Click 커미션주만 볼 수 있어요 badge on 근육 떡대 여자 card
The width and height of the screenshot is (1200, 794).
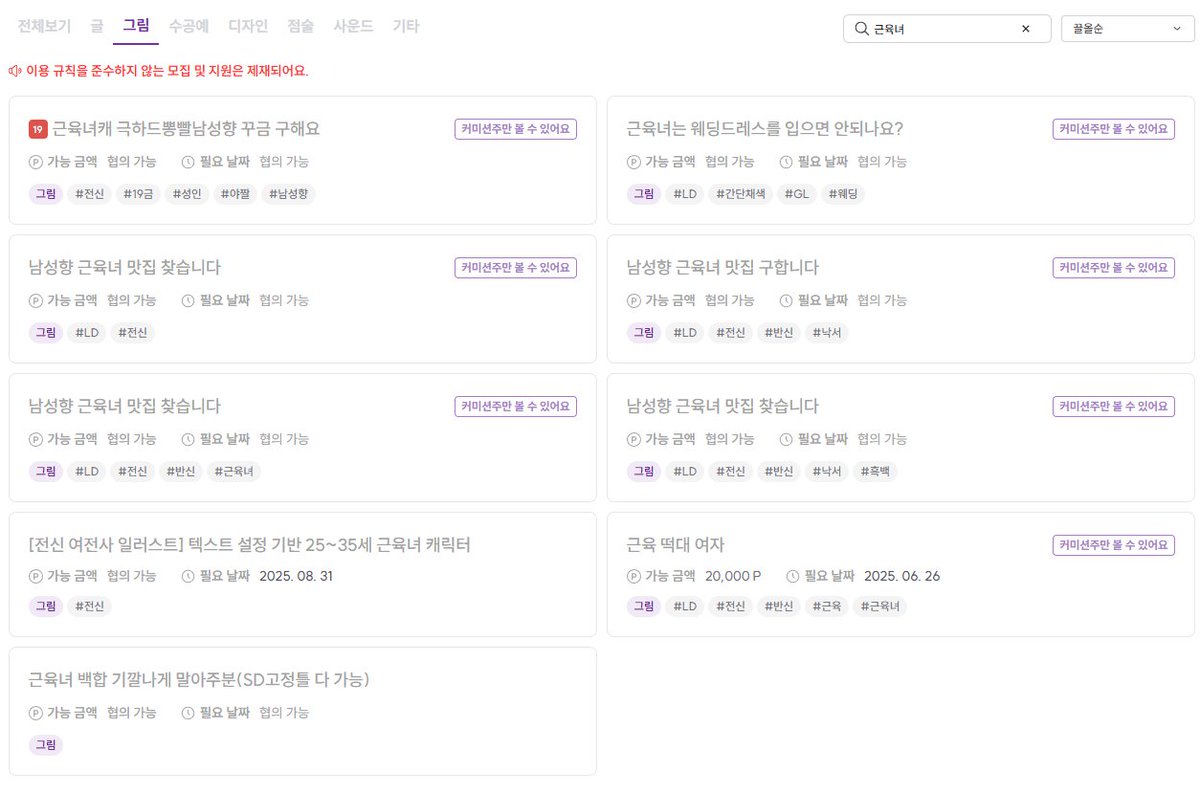1114,545
